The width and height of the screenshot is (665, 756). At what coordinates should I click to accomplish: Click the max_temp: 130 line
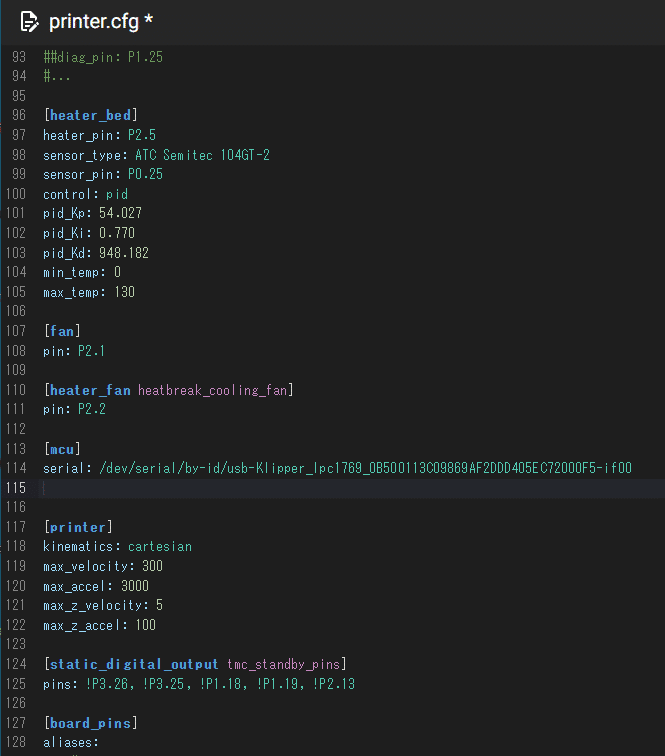click(x=89, y=292)
